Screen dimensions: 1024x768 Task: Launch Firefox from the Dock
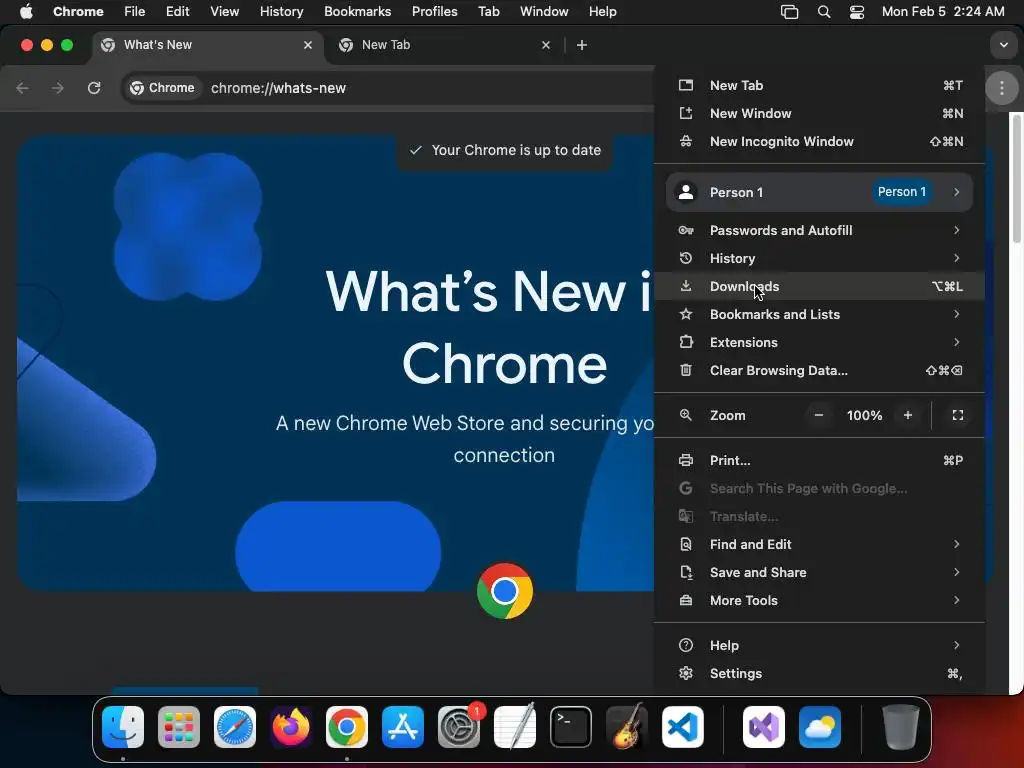(x=291, y=727)
